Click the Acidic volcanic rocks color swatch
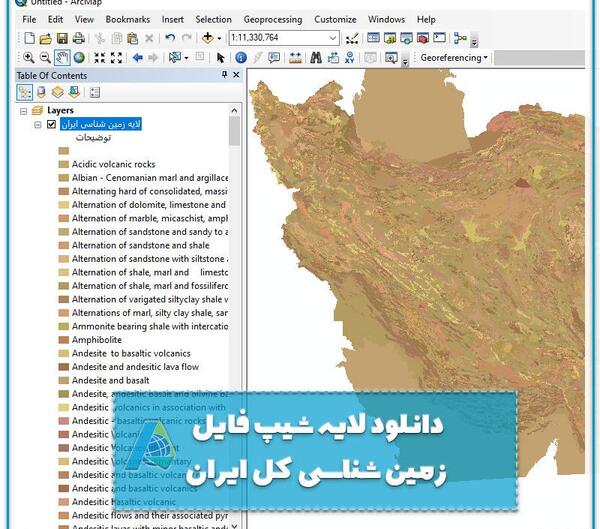Viewport: 600px width, 529px height. pyautogui.click(x=64, y=164)
